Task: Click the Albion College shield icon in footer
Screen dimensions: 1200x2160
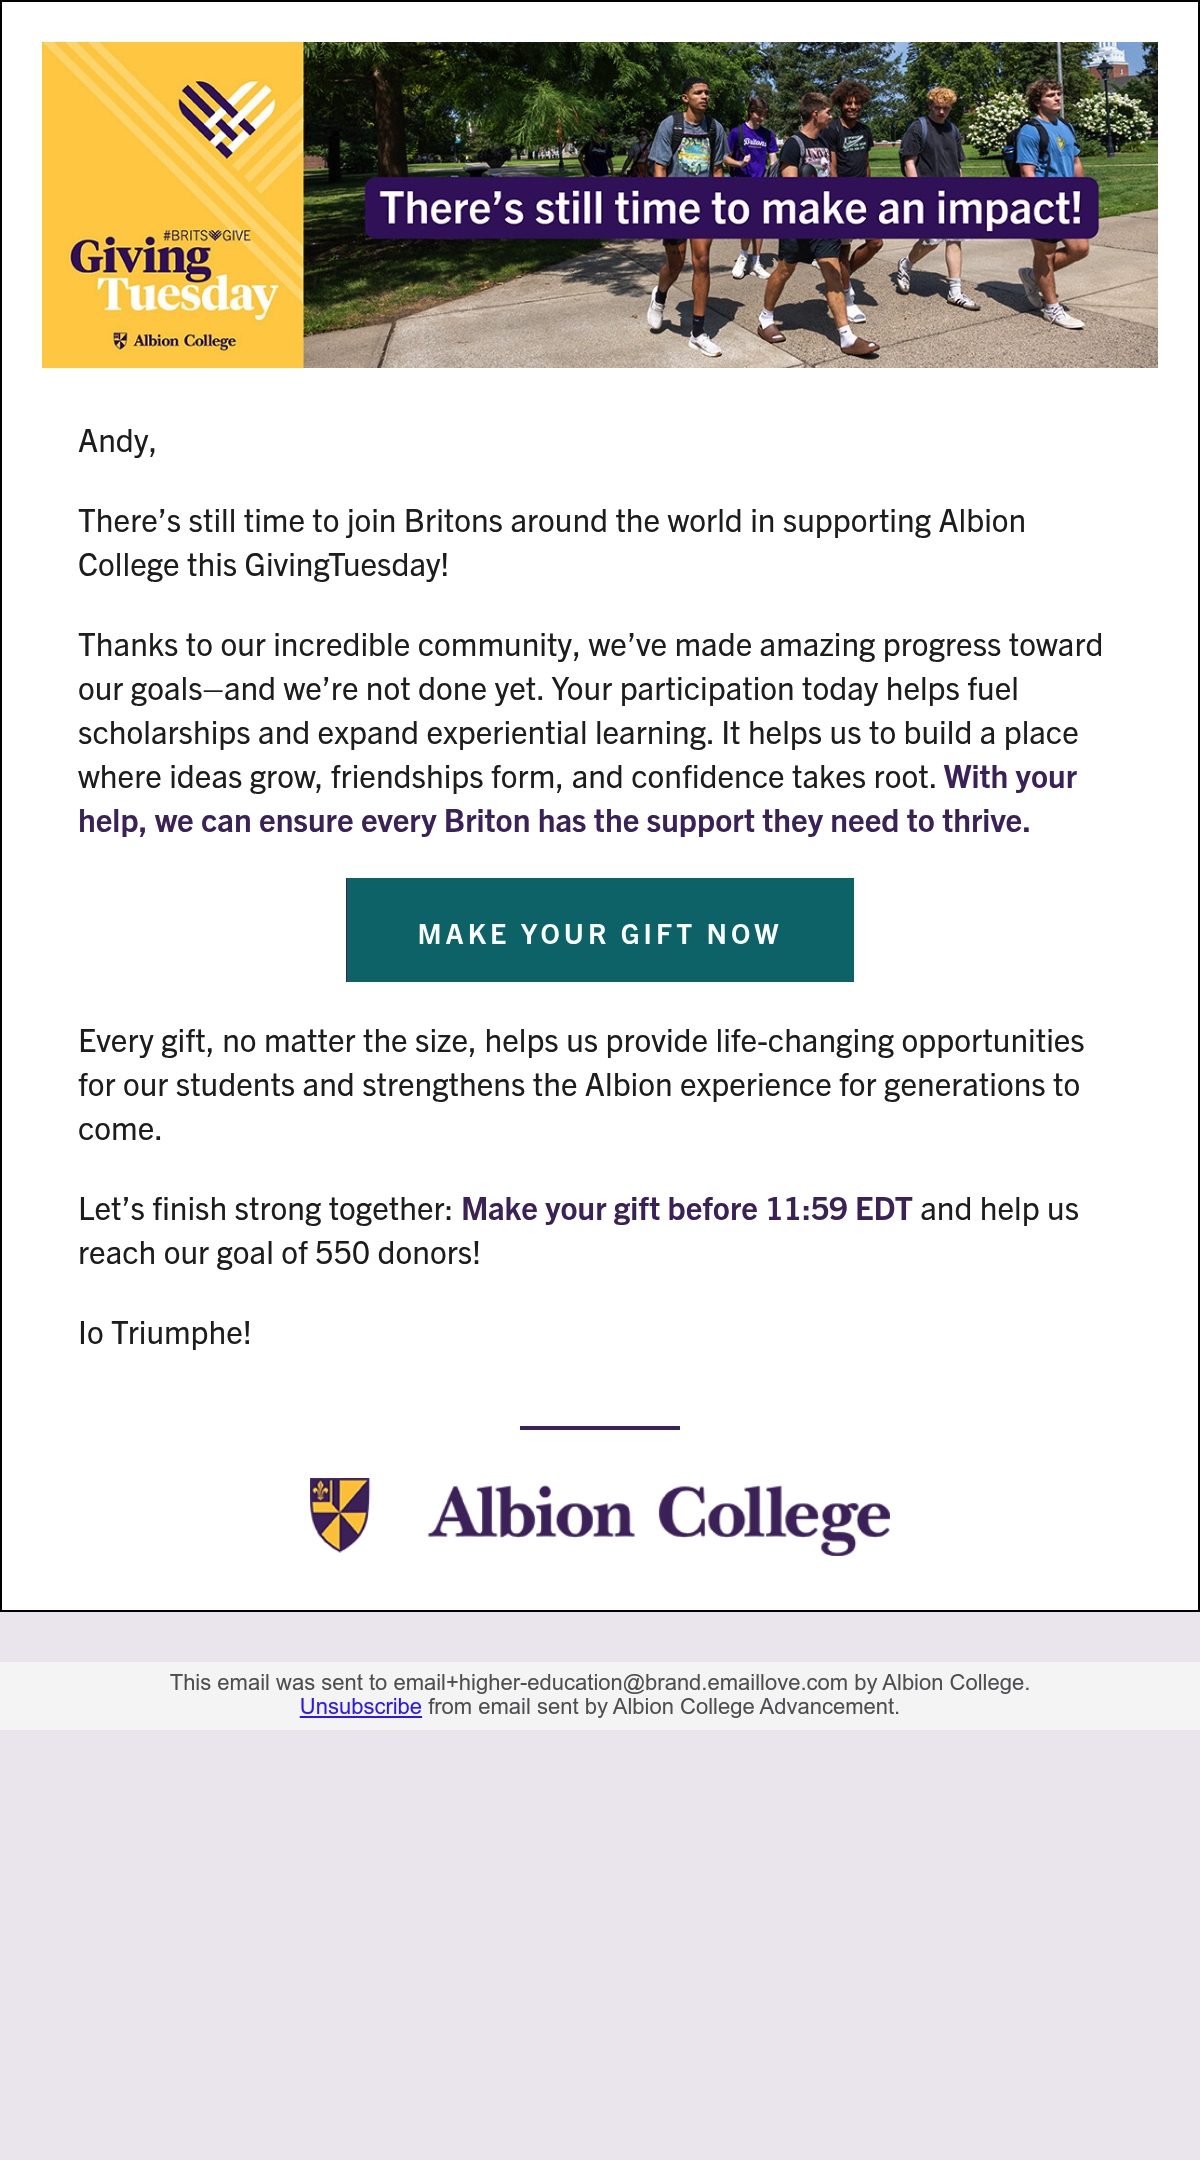Action: coord(340,1514)
